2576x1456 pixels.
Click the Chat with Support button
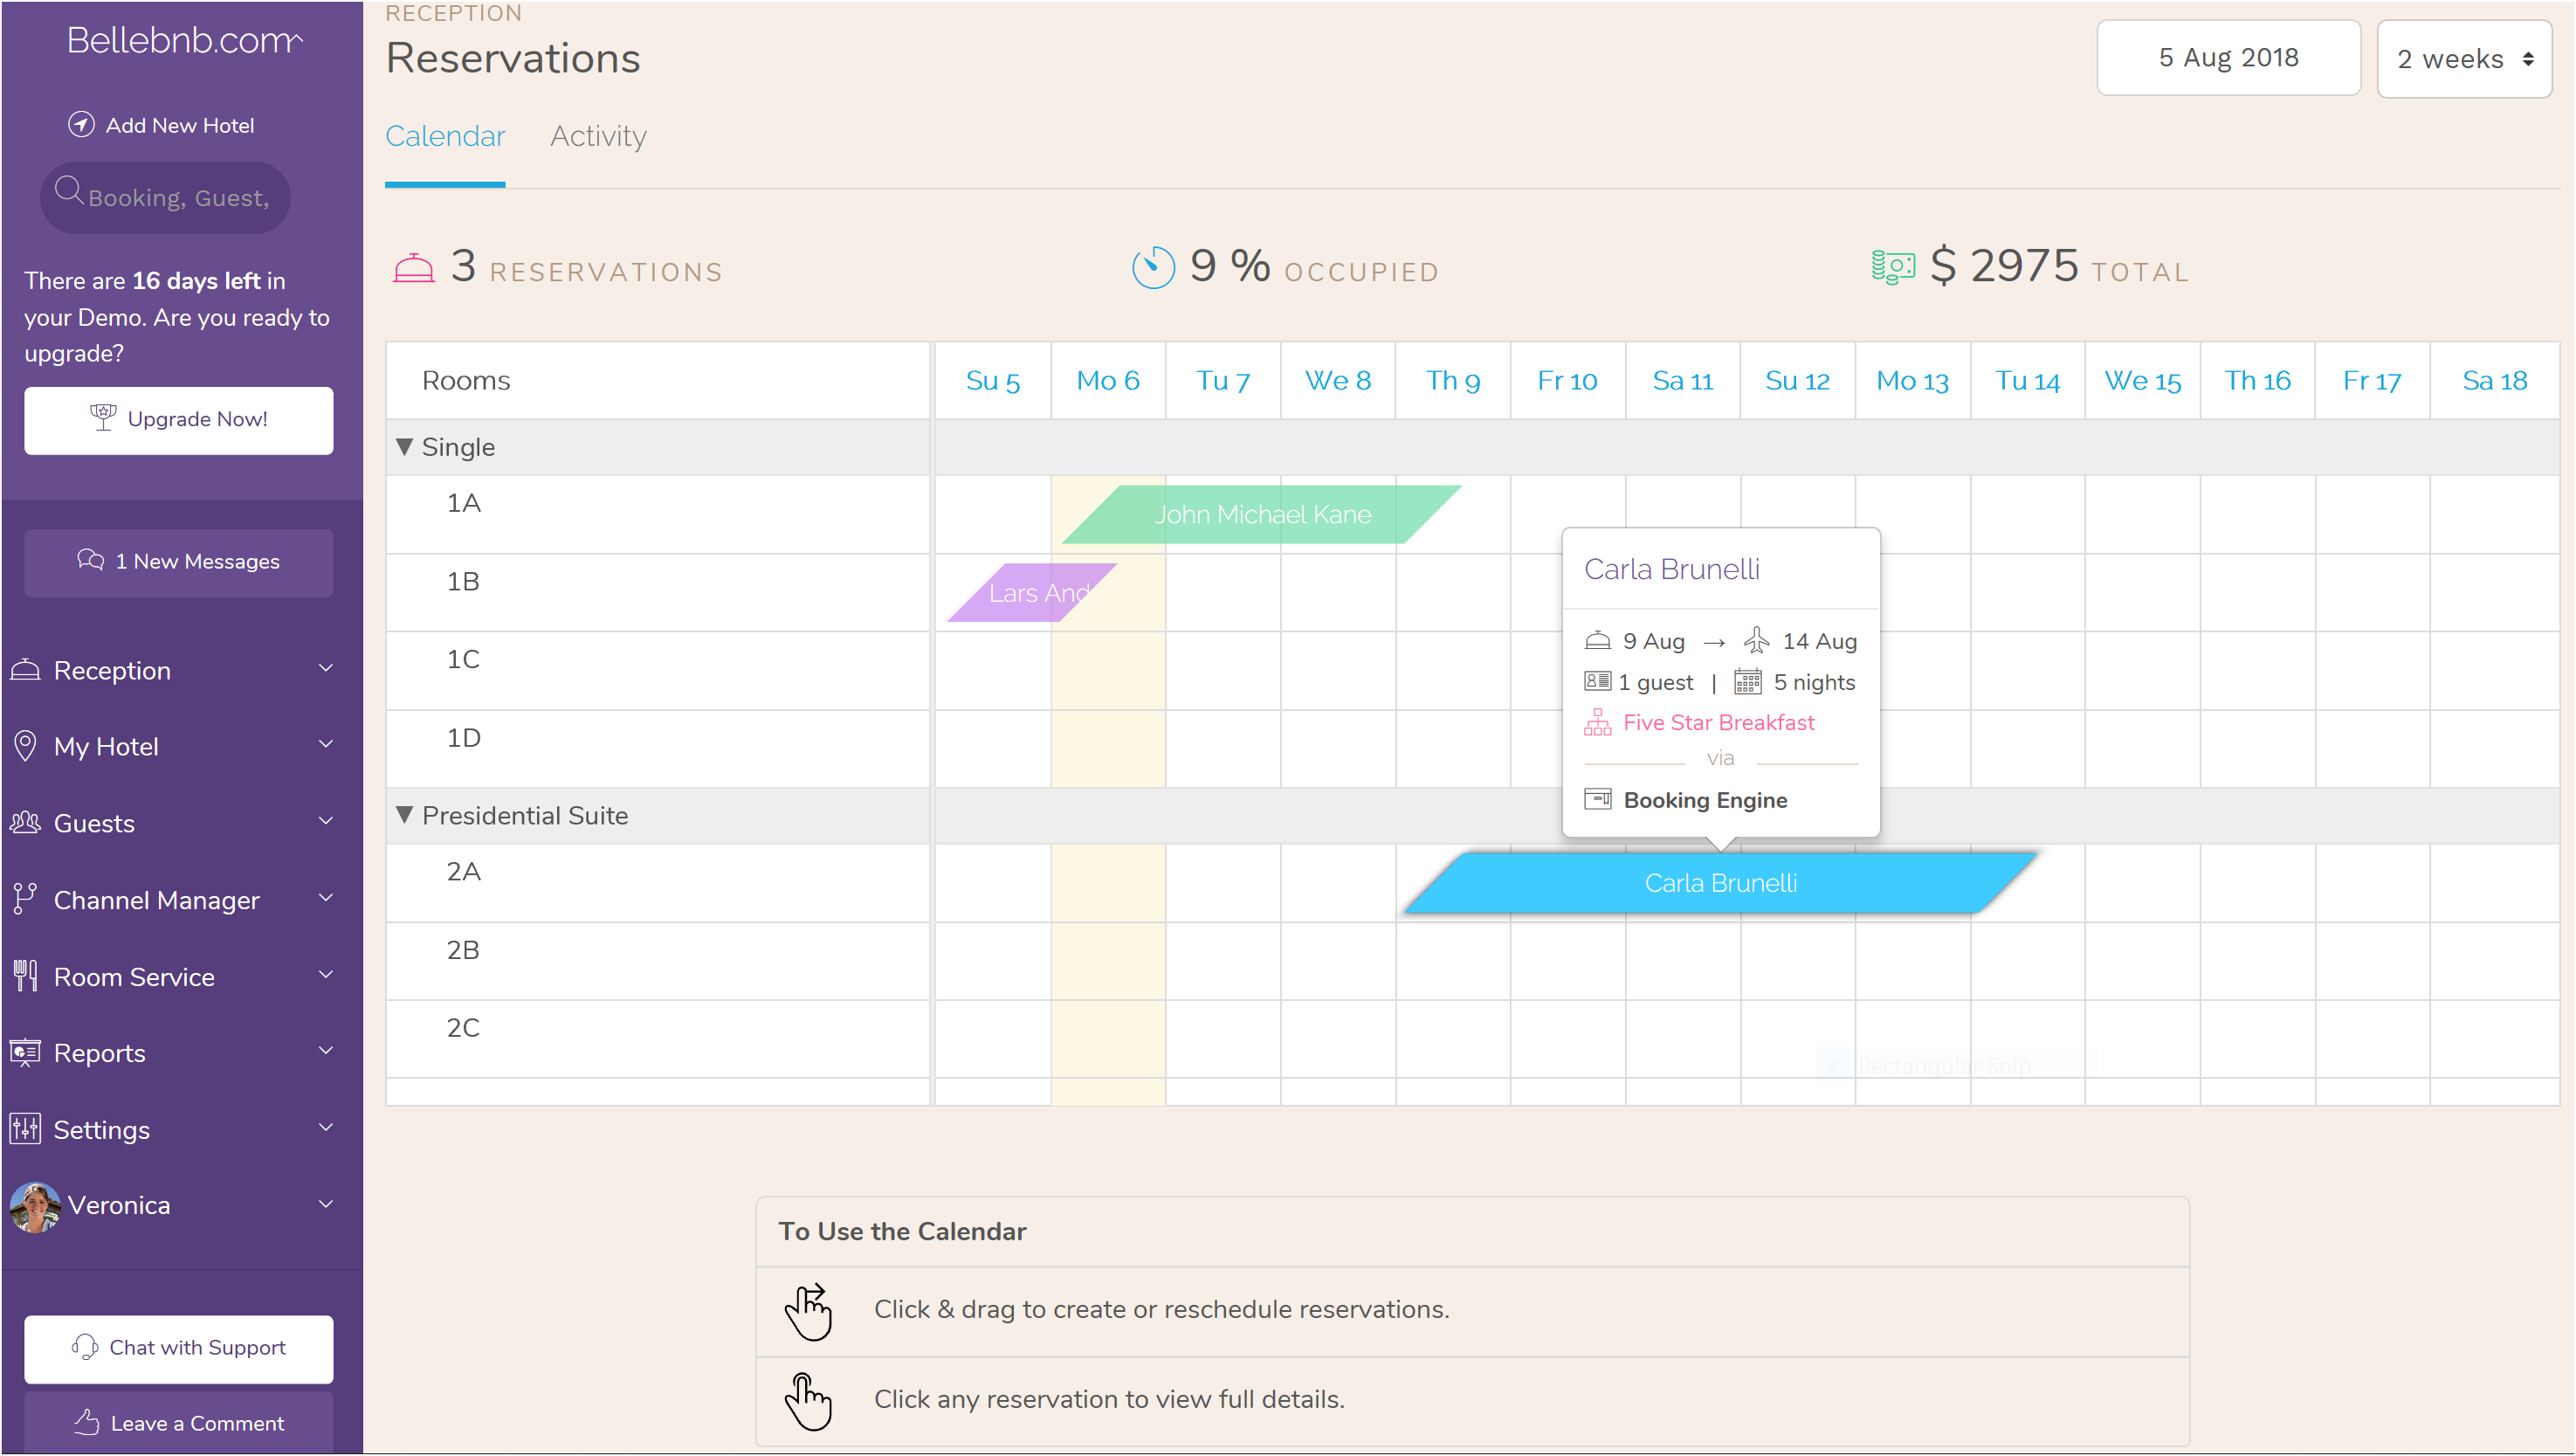click(179, 1348)
